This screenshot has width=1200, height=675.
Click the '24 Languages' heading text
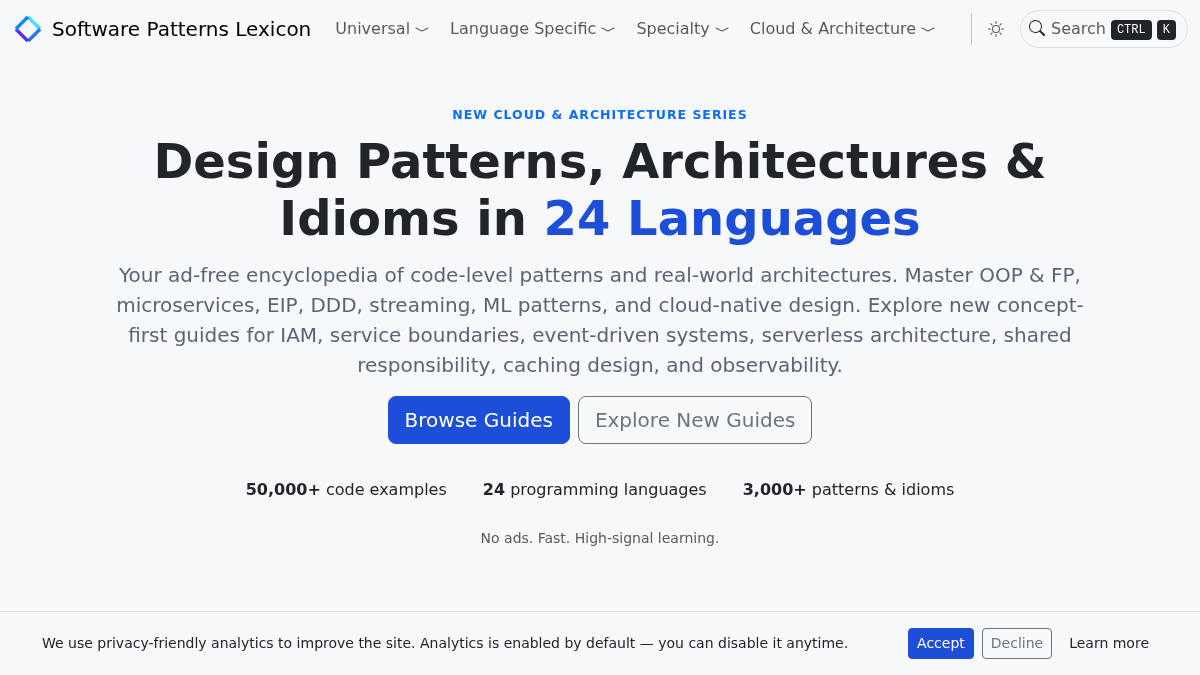tap(732, 219)
